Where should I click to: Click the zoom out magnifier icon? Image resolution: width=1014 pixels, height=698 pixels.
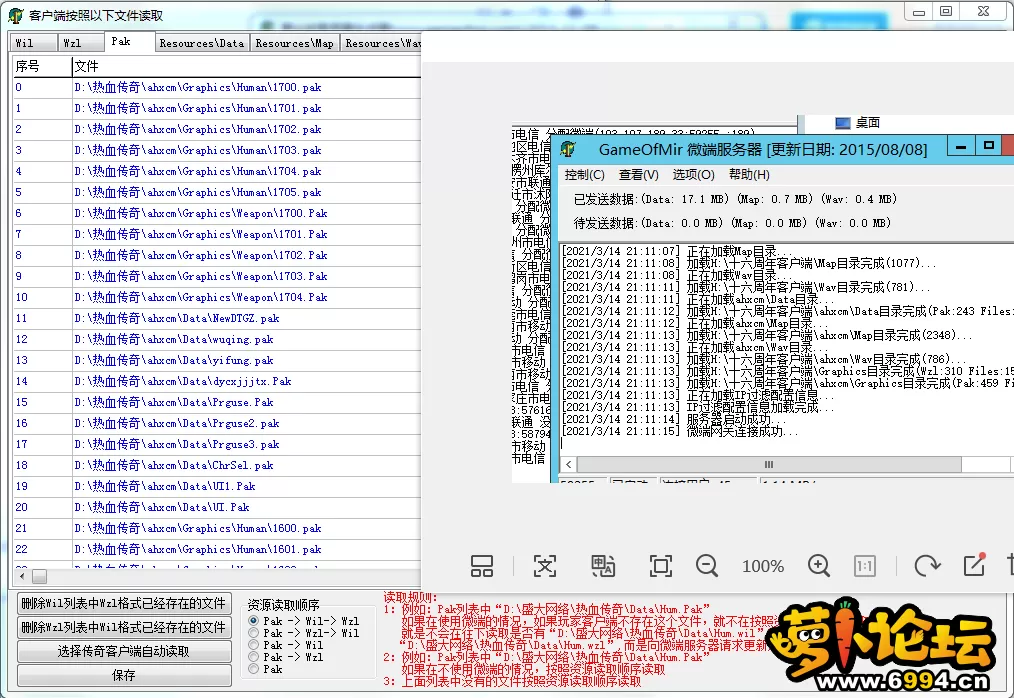click(x=707, y=566)
